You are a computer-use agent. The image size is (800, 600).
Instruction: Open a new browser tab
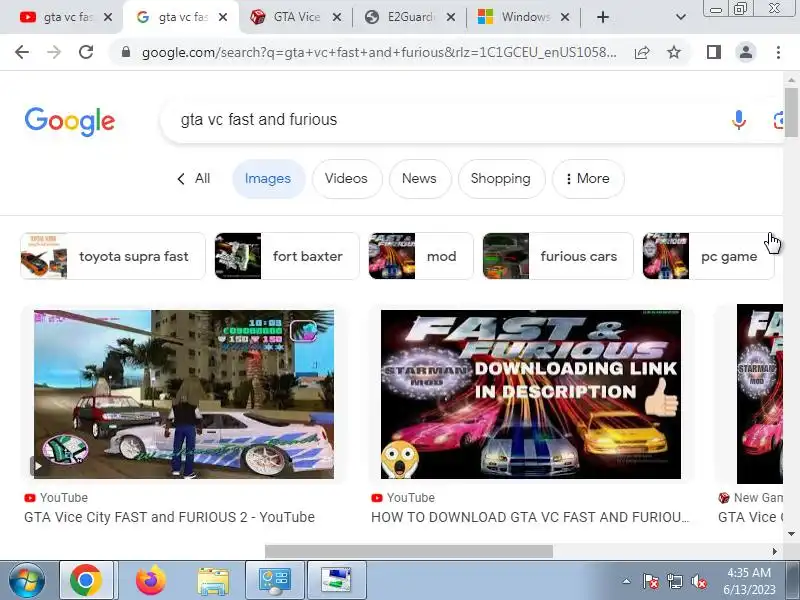603,17
